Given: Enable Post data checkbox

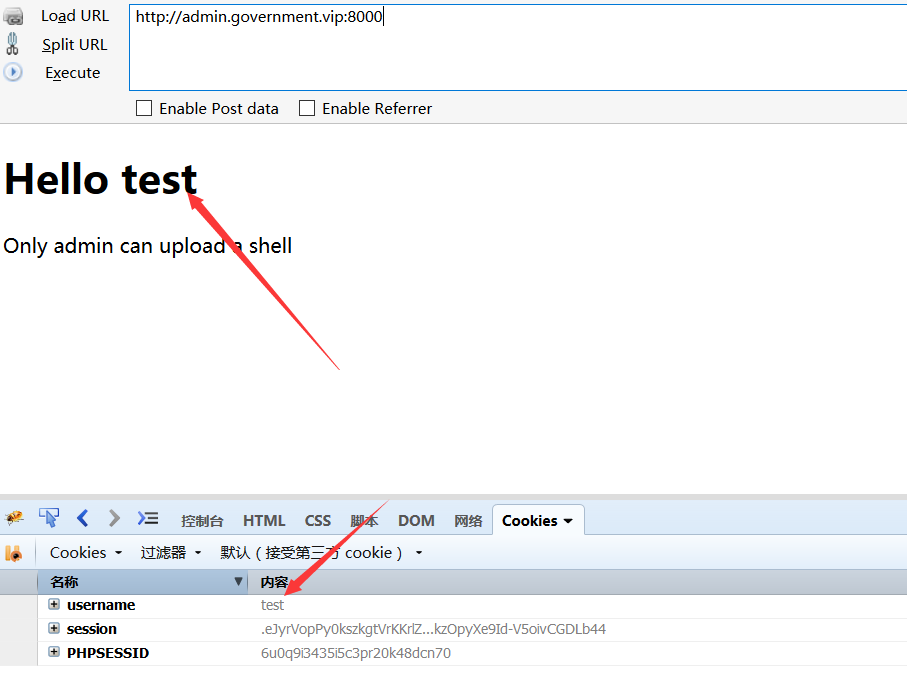Looking at the screenshot, I should (x=144, y=108).
